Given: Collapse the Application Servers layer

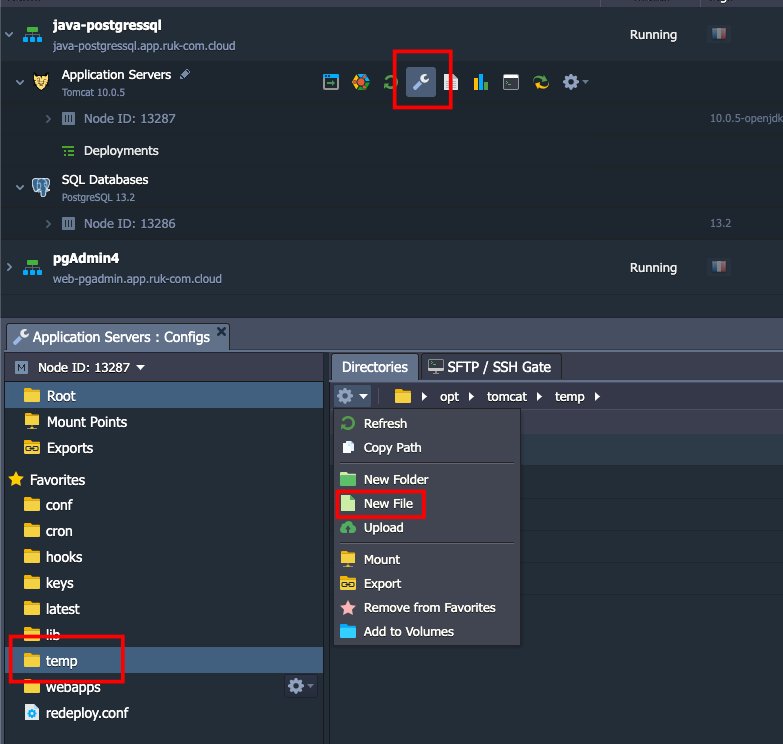Looking at the screenshot, I should pyautogui.click(x=19, y=82).
